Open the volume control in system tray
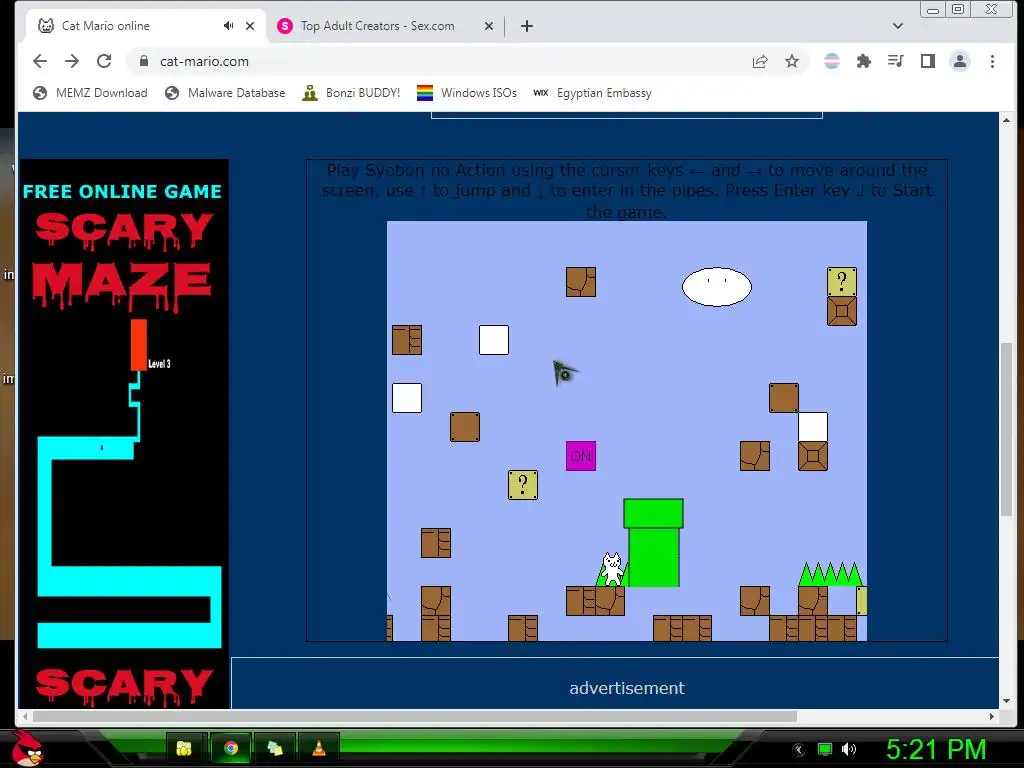 [x=848, y=749]
